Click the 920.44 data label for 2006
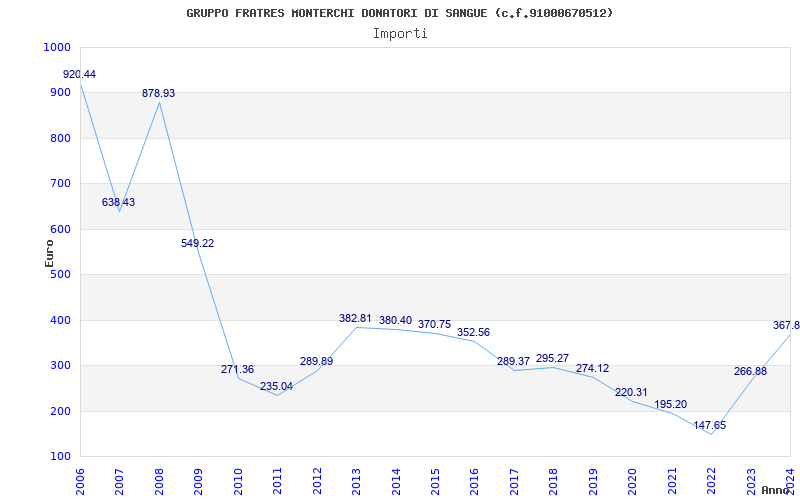 click(80, 75)
